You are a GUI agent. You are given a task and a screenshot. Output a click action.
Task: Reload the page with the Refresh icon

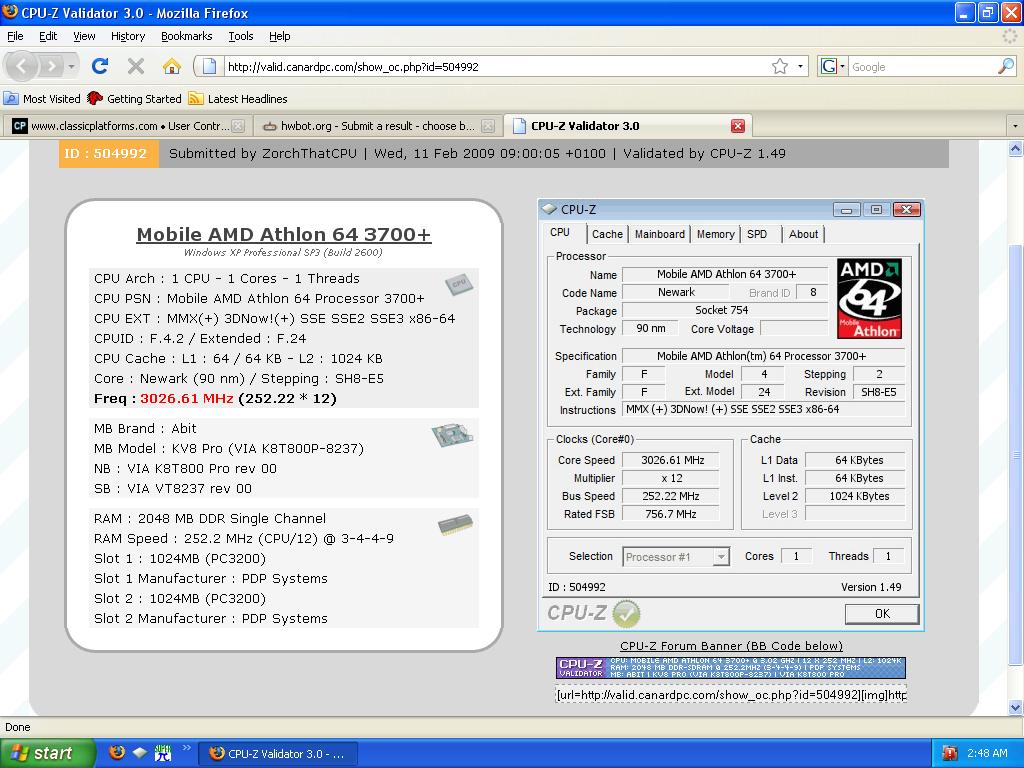(100, 66)
